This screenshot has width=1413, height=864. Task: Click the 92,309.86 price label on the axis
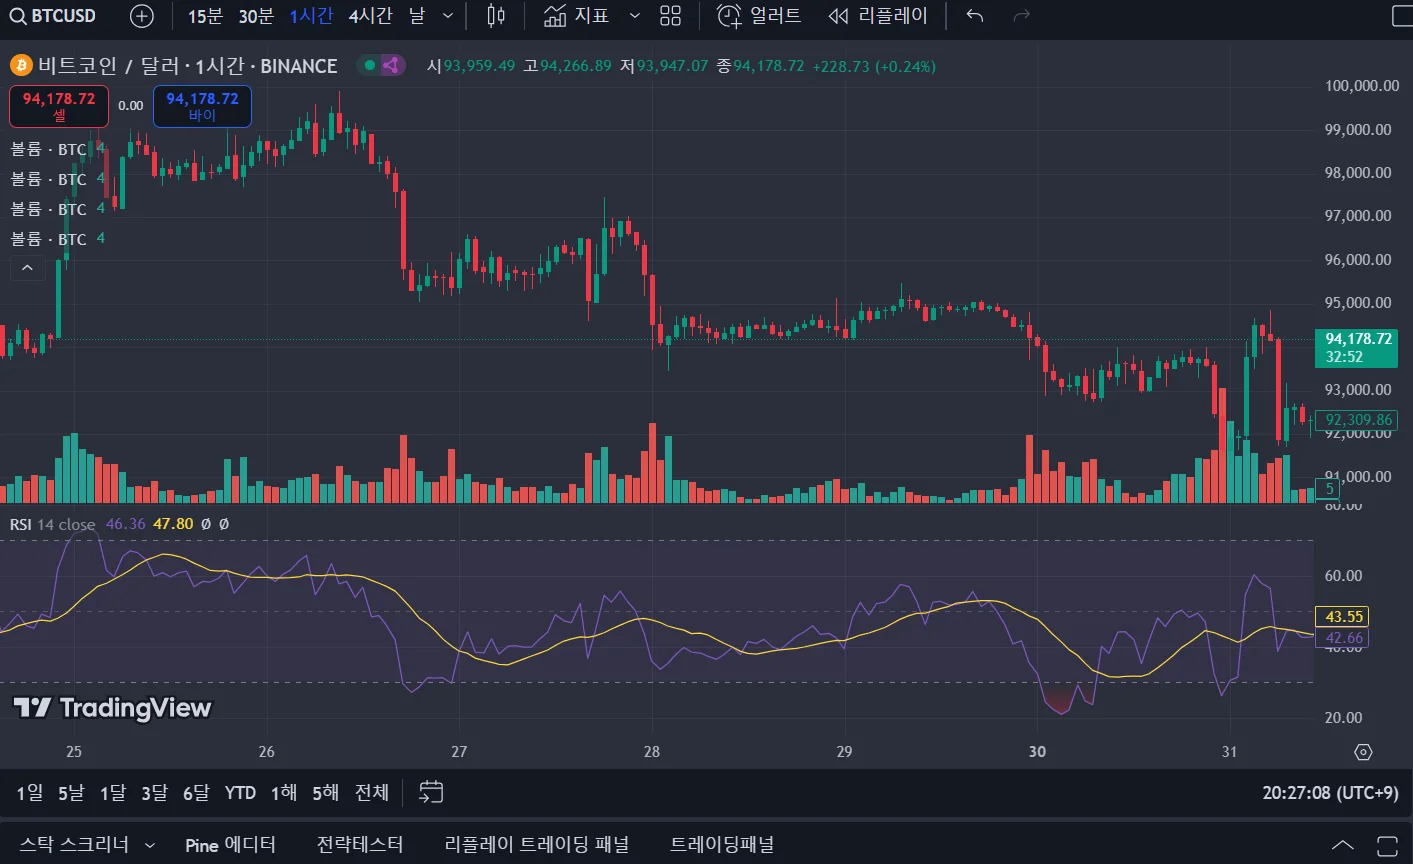pos(1356,420)
